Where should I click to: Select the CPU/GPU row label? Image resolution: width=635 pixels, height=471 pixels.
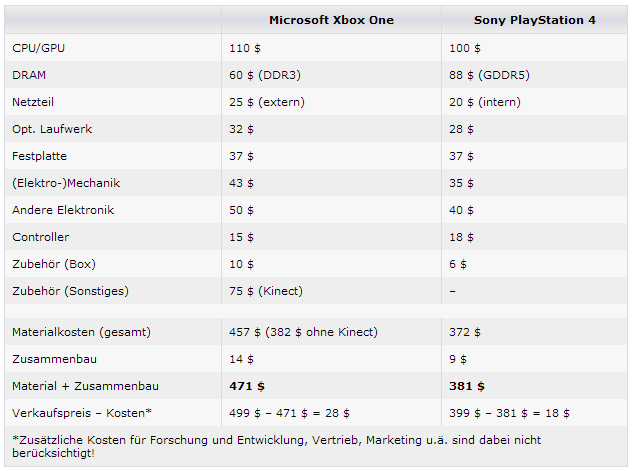[x=38, y=48]
